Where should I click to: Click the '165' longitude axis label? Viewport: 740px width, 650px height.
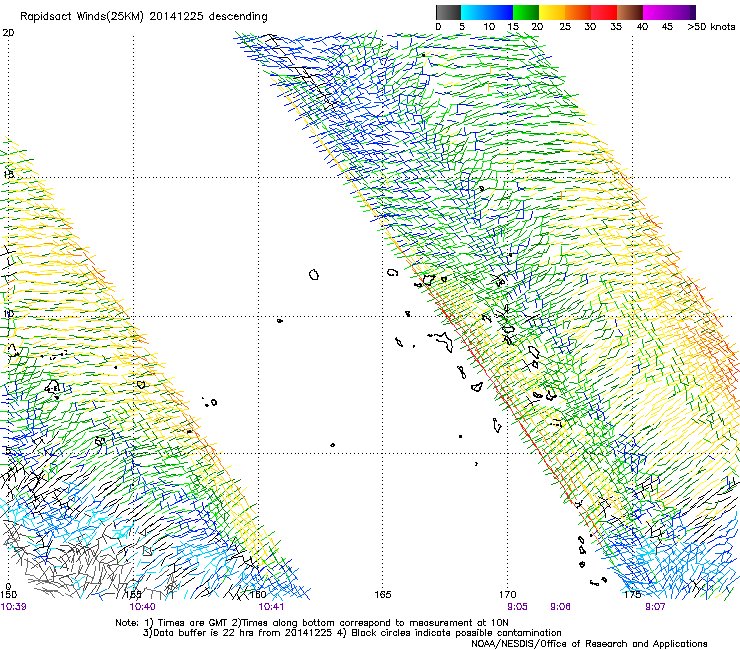tap(383, 594)
